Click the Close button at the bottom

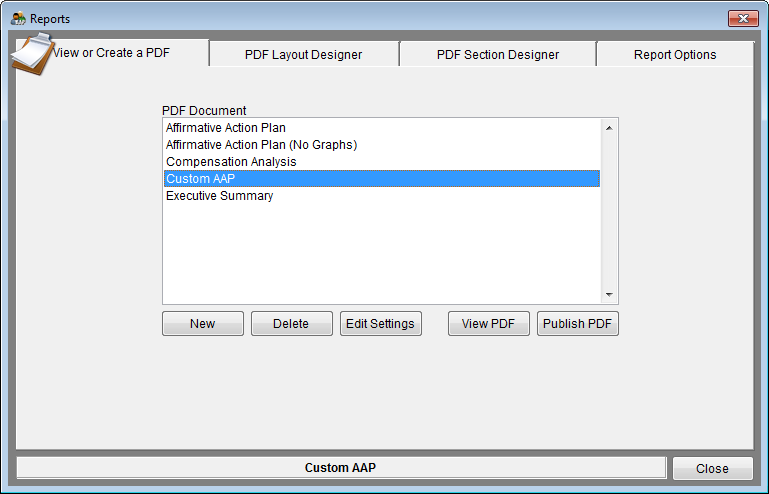click(x=712, y=468)
